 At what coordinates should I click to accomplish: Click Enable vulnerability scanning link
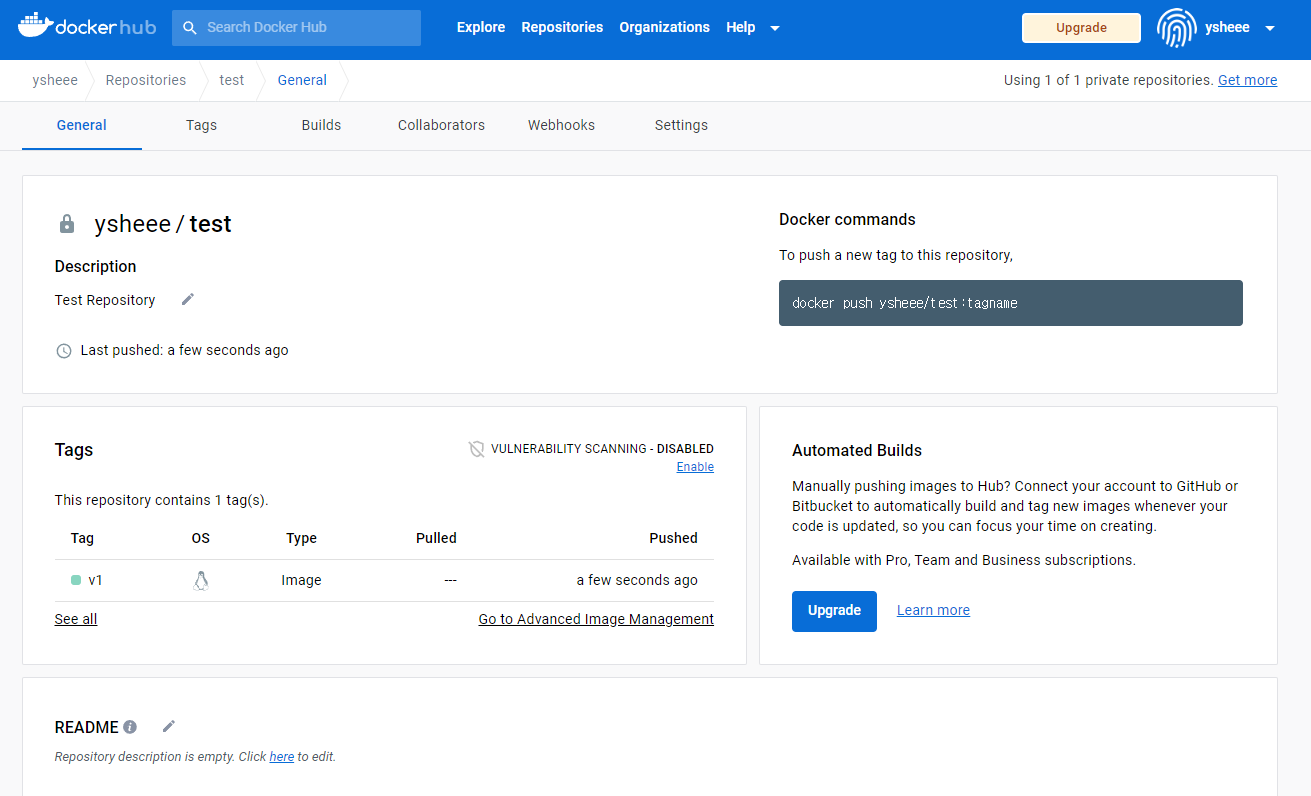tap(695, 467)
